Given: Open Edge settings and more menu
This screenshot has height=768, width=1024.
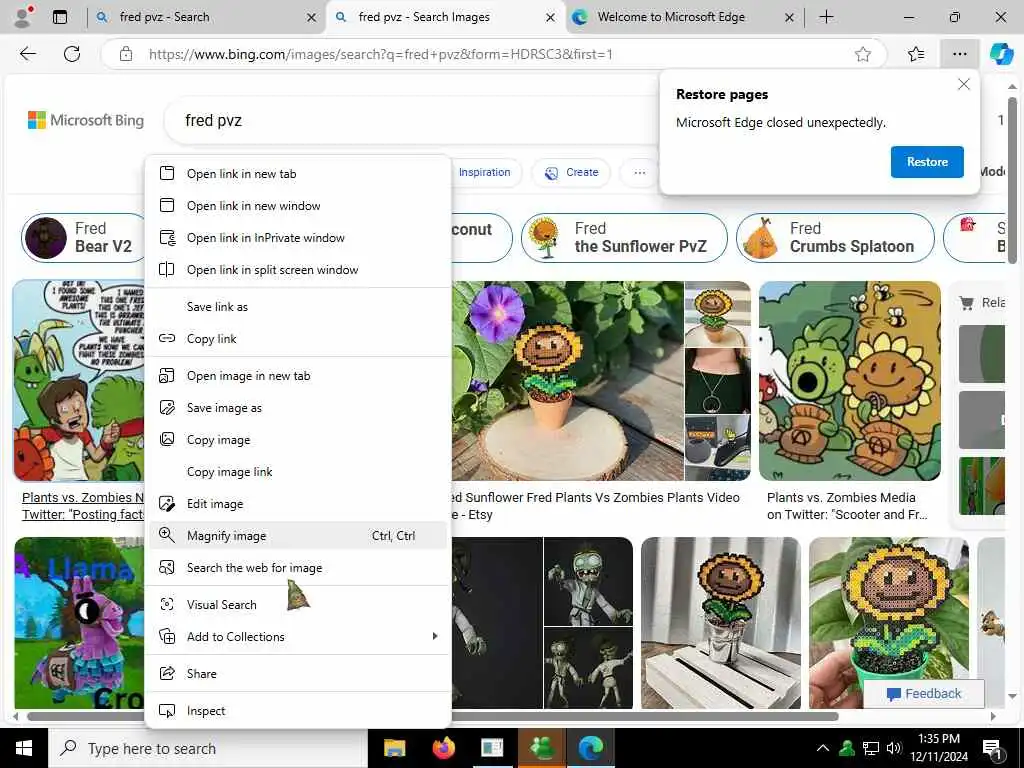Looking at the screenshot, I should (x=959, y=54).
